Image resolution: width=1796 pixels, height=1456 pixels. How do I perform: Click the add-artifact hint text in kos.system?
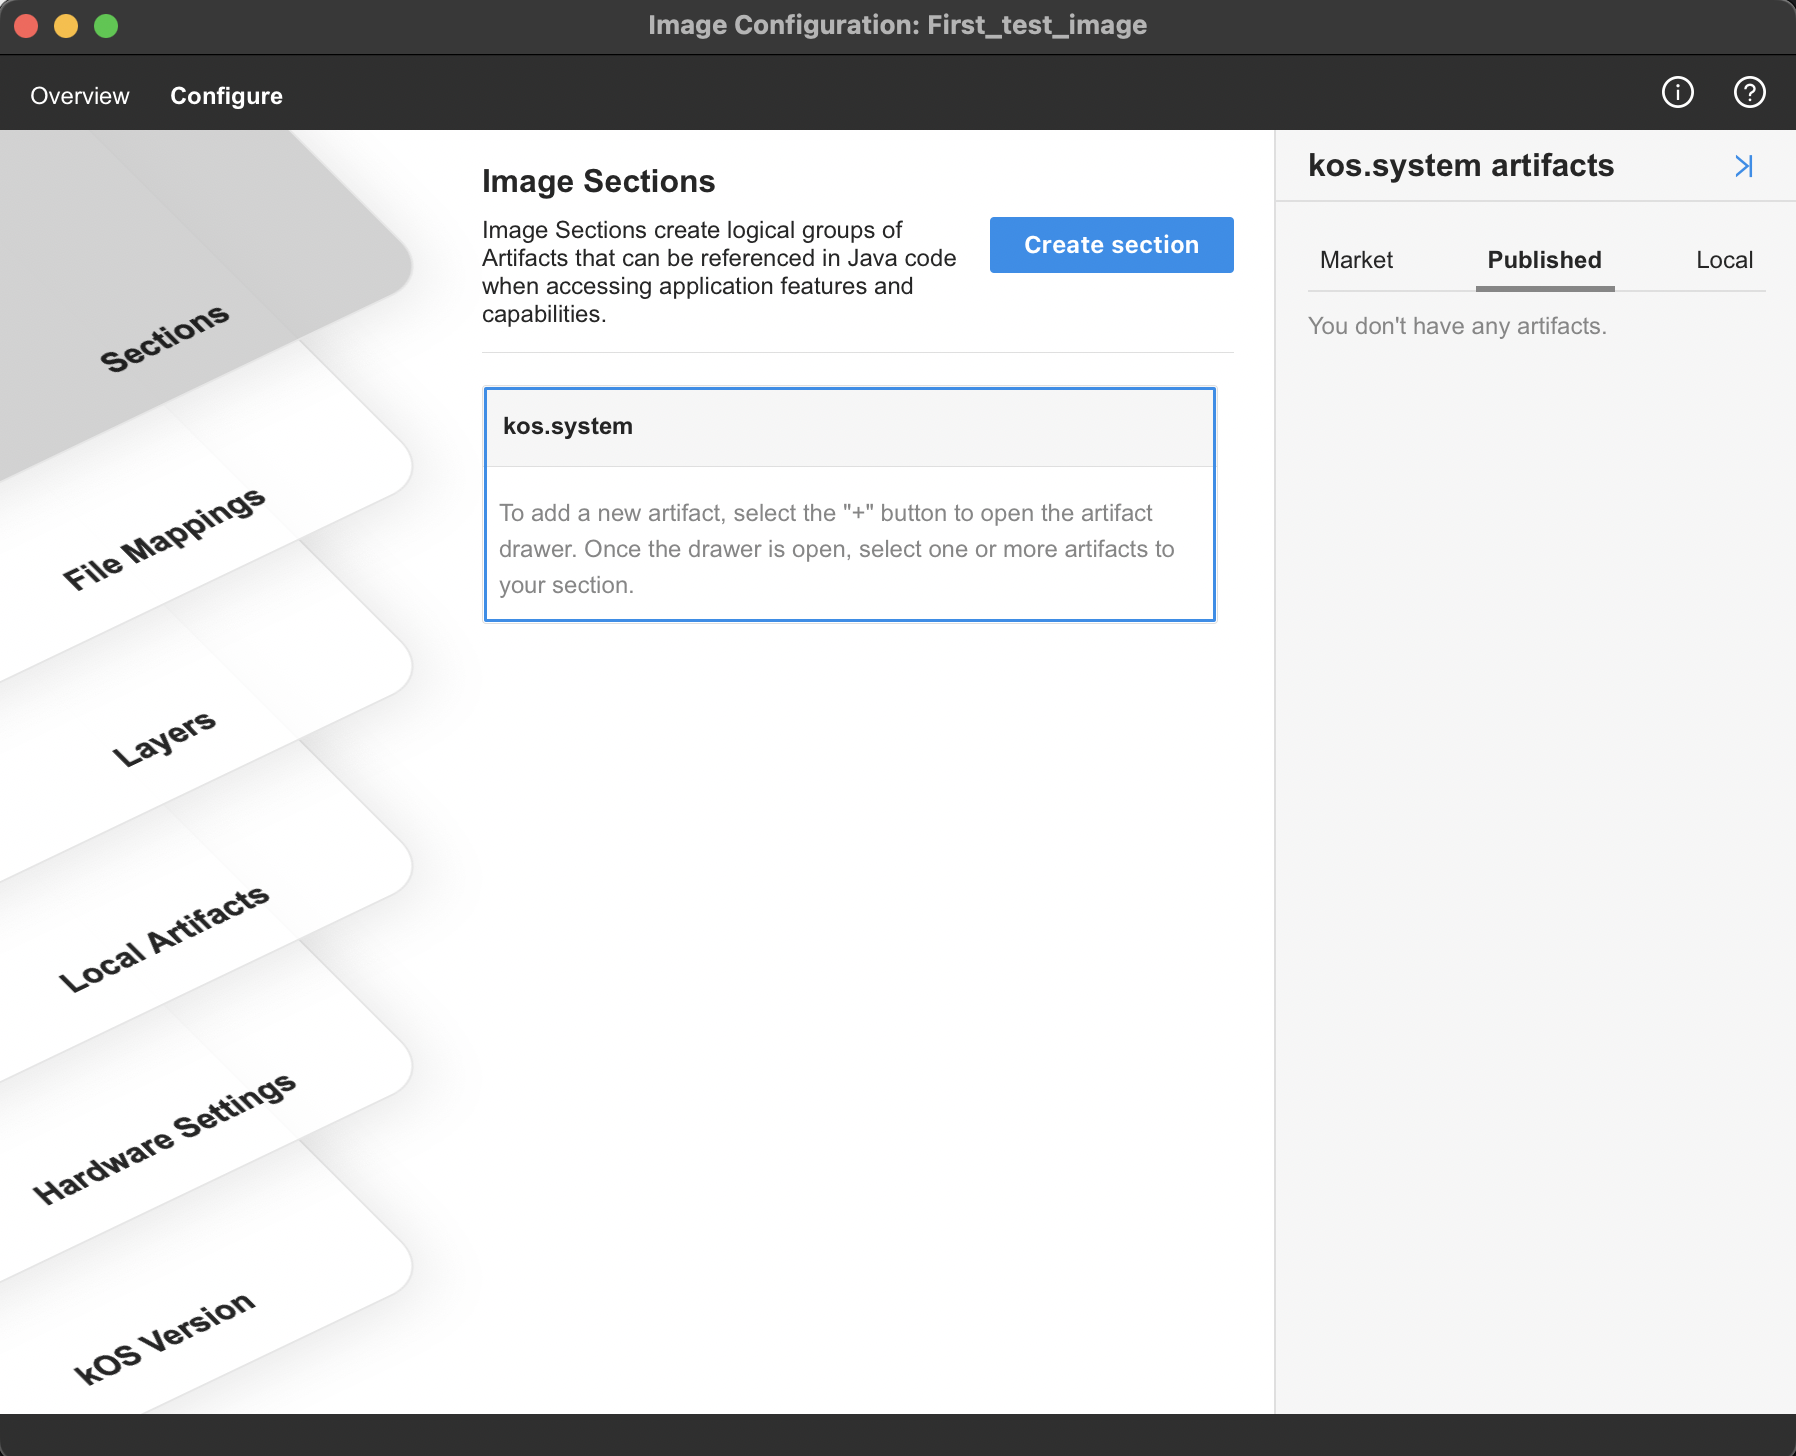837,549
